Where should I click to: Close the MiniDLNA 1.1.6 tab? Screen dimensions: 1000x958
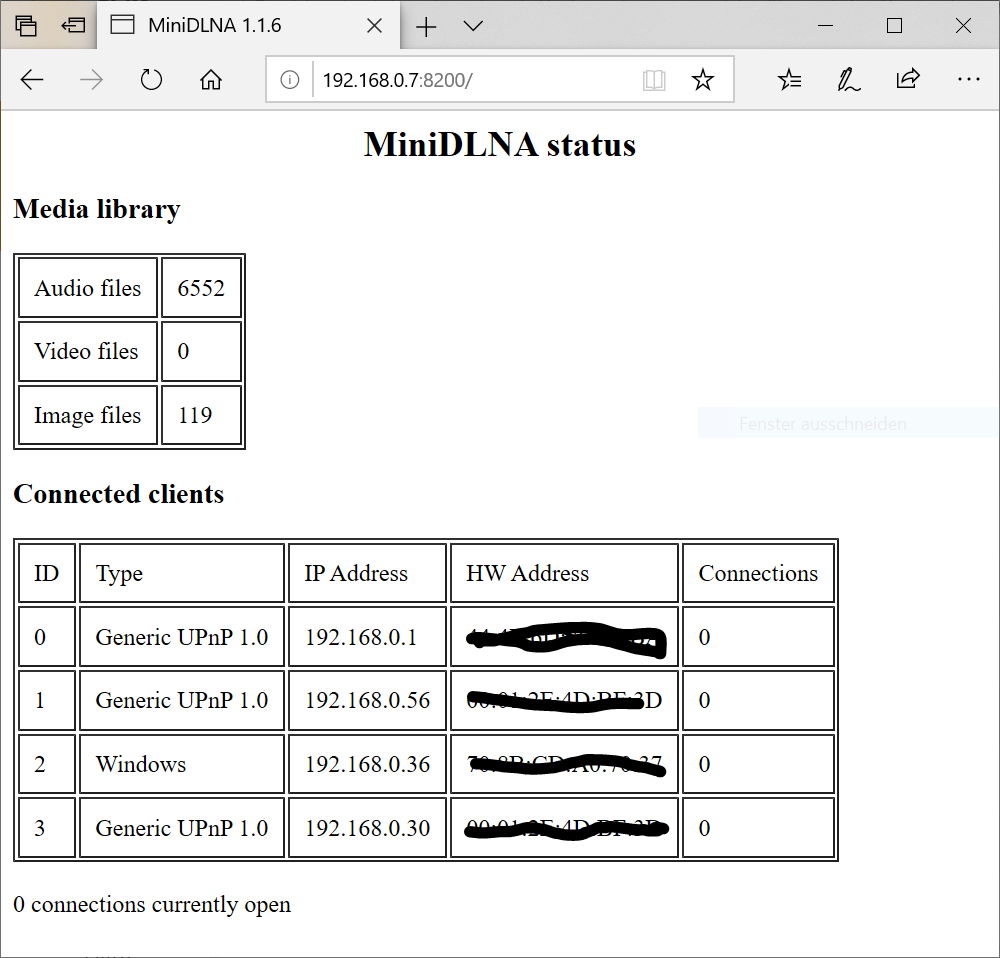pos(375,26)
